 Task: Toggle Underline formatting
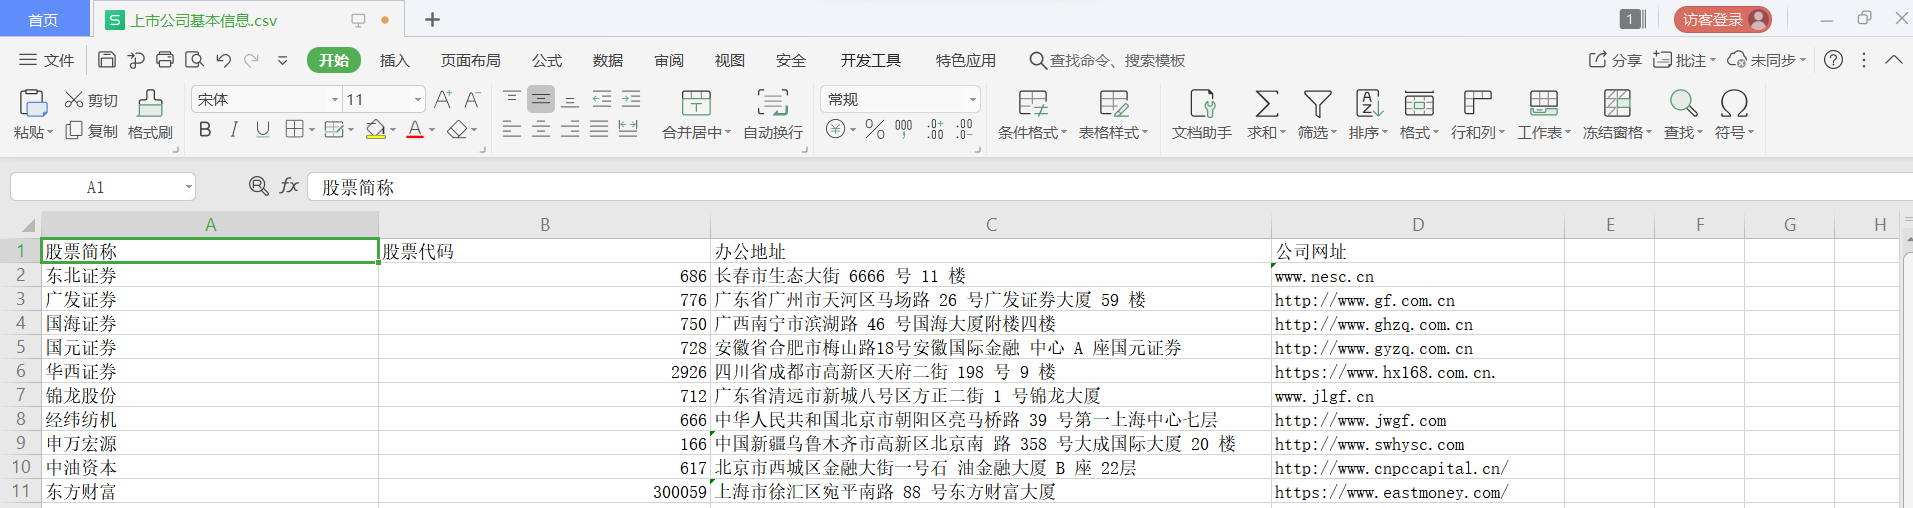[x=263, y=129]
